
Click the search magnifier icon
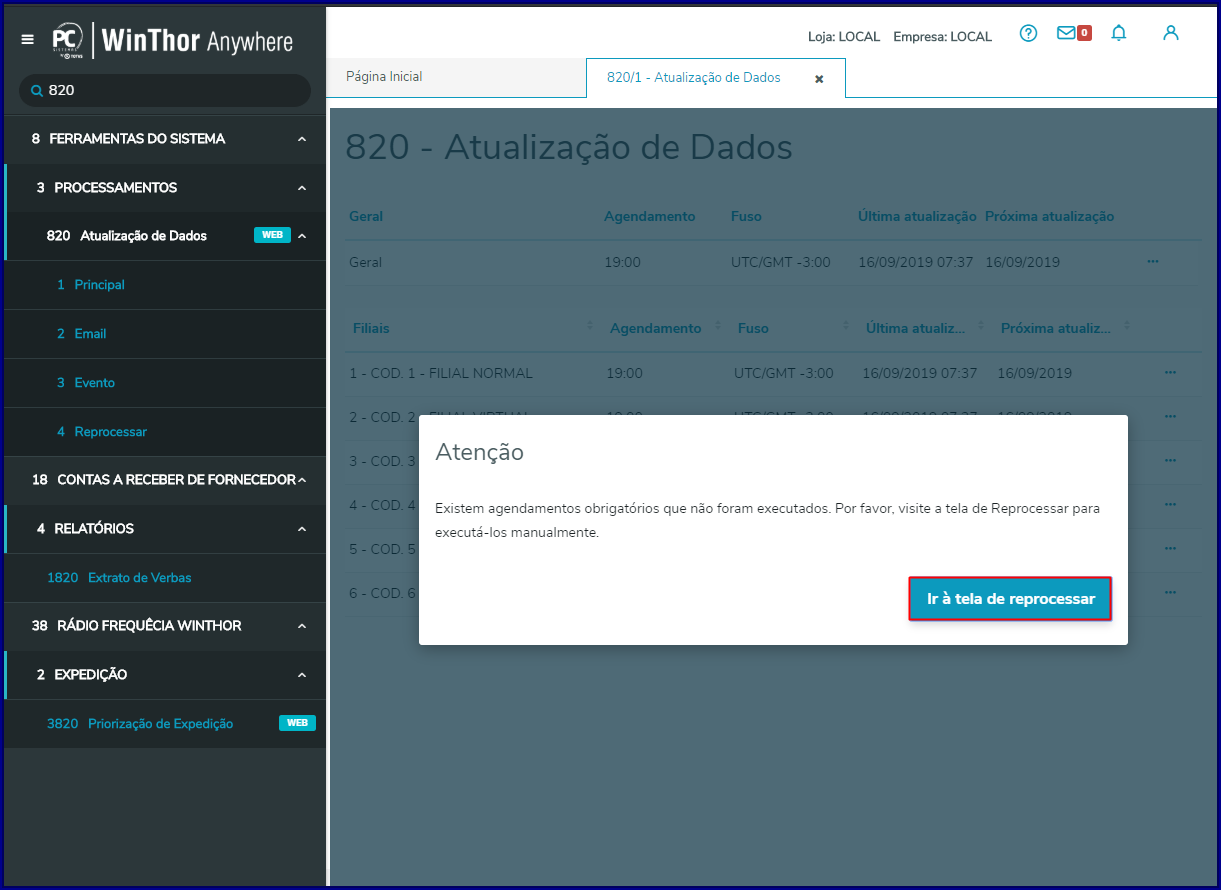coord(37,90)
